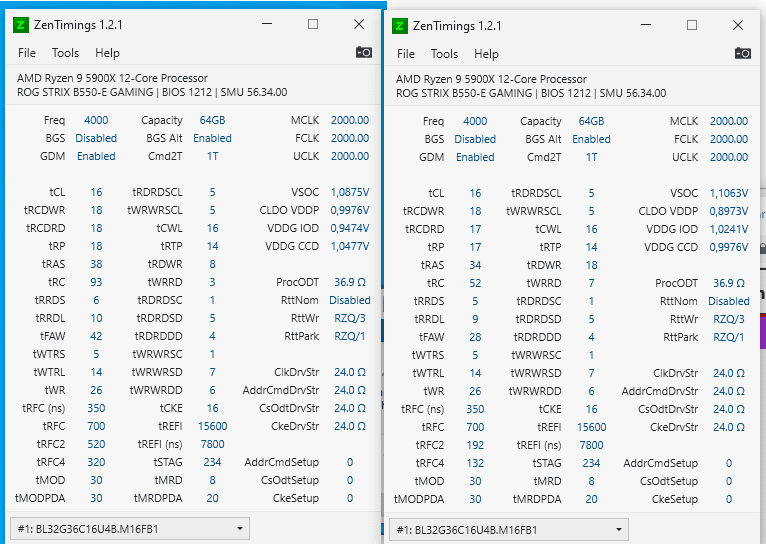Maximize the left ZenTimings window
Viewport: 766px width, 544px height.
point(313,24)
